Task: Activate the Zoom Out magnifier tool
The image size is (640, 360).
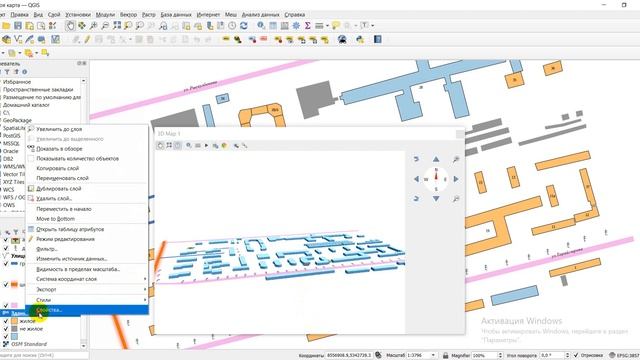Action: point(105,26)
